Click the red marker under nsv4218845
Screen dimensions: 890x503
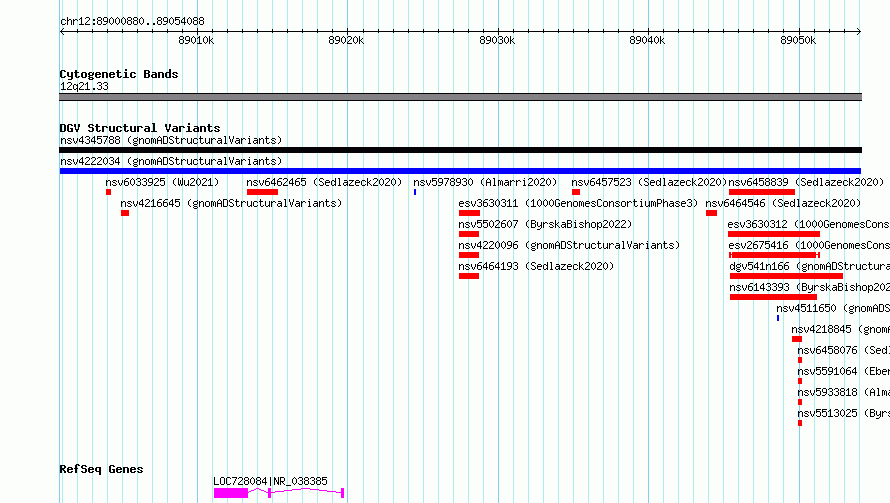click(x=797, y=339)
